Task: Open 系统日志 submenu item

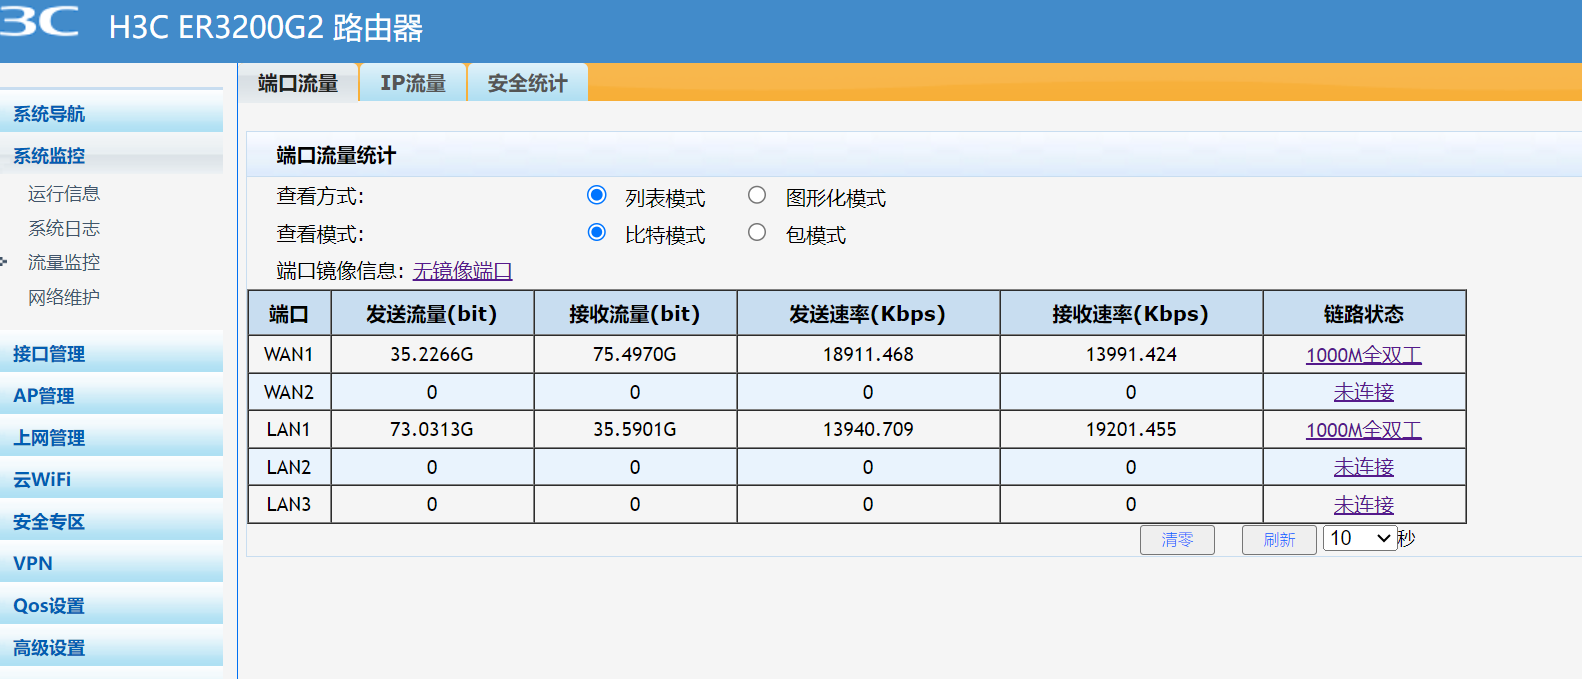Action: tap(64, 229)
